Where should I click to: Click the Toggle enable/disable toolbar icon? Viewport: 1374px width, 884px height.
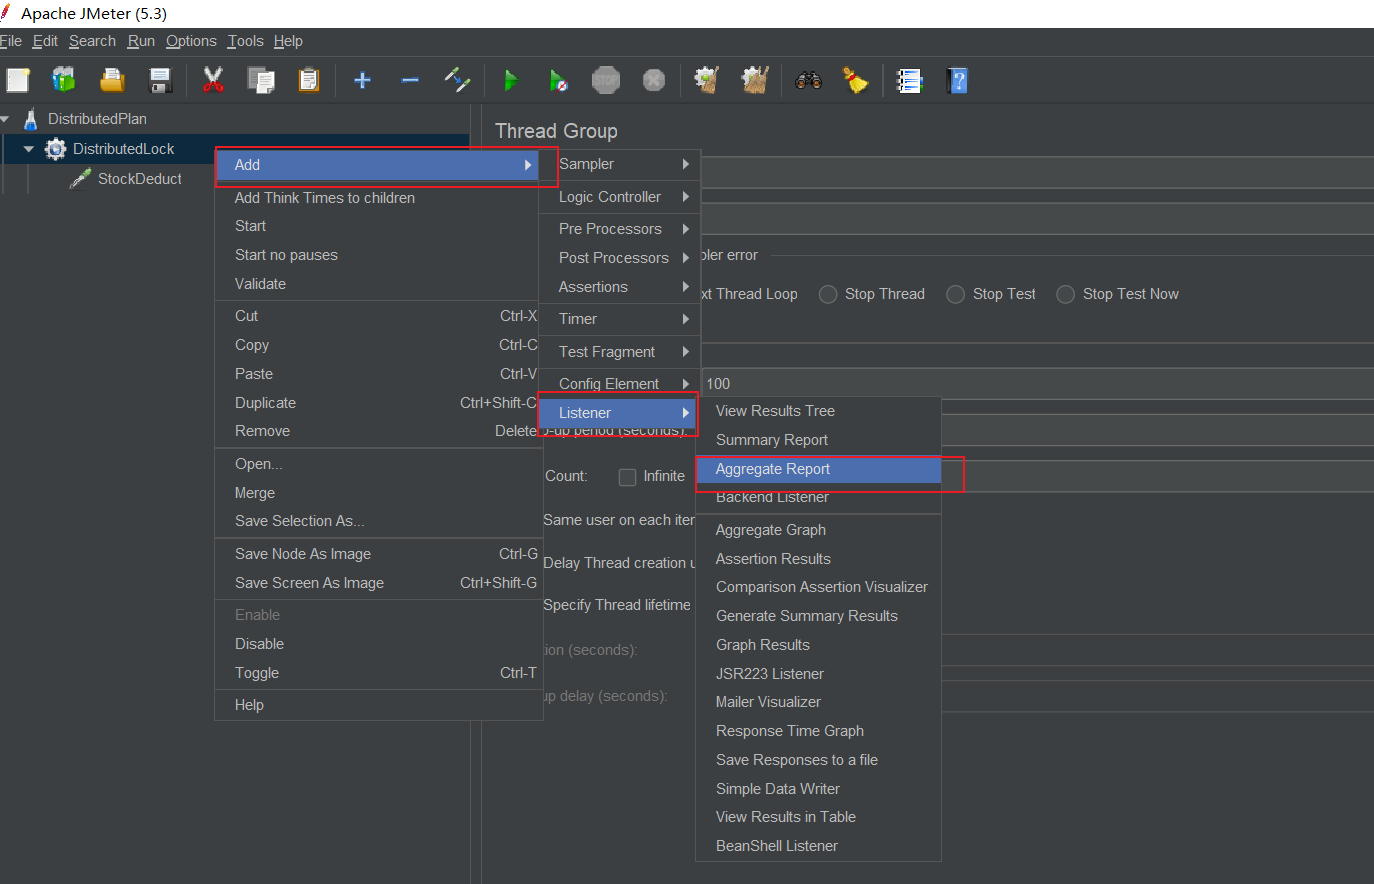coord(458,80)
